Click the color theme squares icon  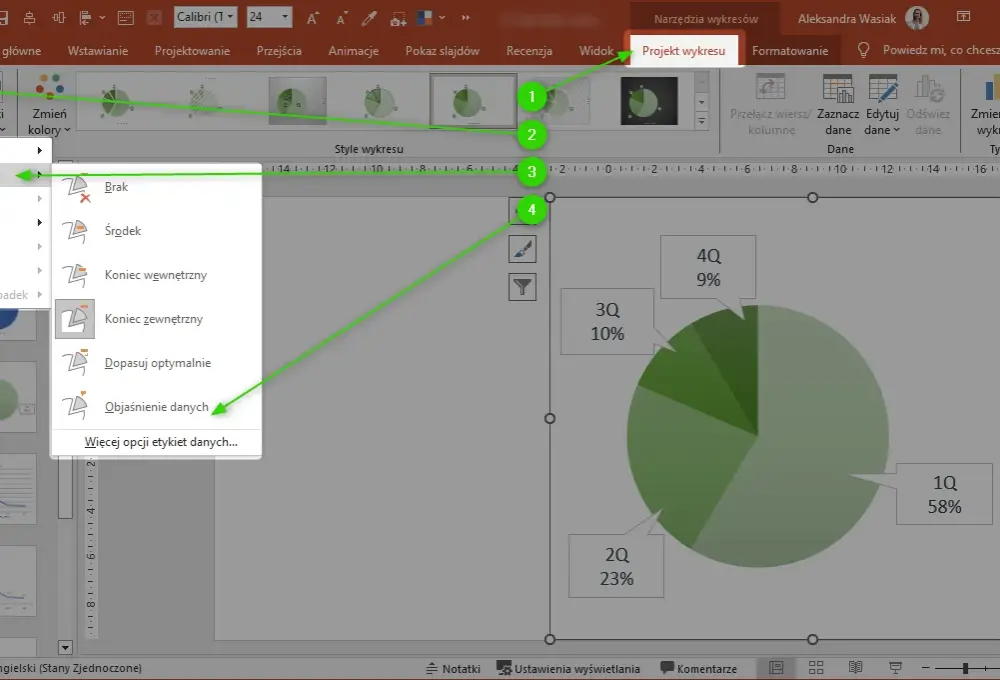click(424, 18)
